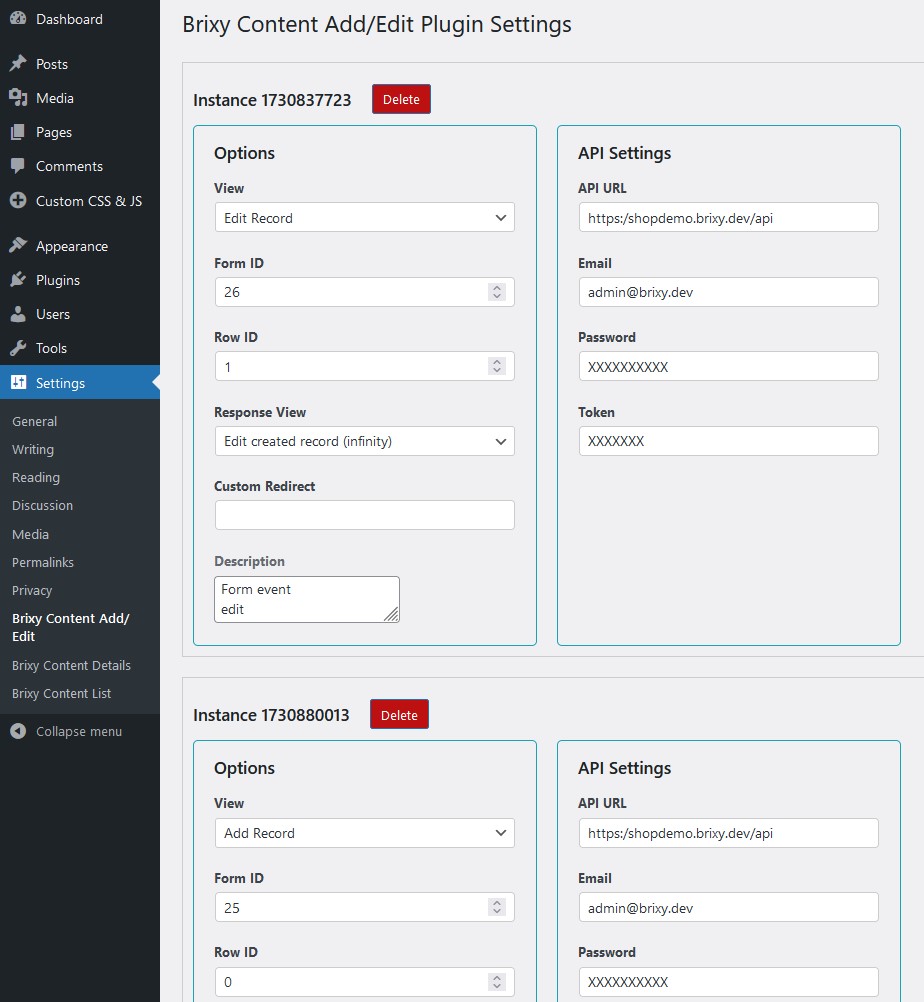Image resolution: width=924 pixels, height=1002 pixels.
Task: Increase Form ID 25 with up arrow
Action: [x=497, y=903]
